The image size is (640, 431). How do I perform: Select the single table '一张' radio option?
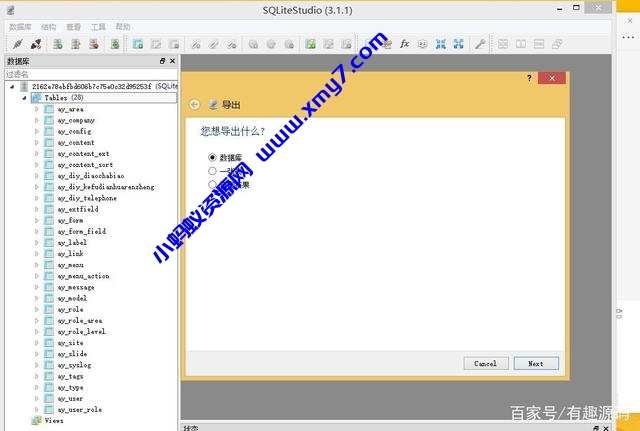[x=212, y=171]
